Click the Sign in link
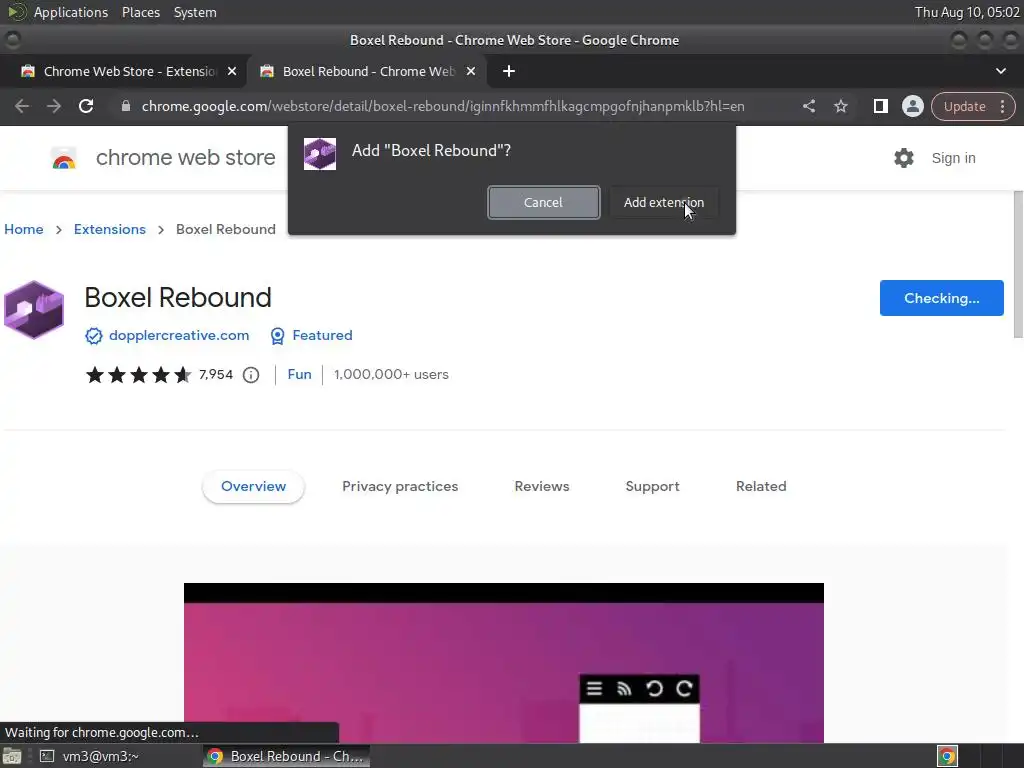The height and width of the screenshot is (768, 1024). coord(953,158)
